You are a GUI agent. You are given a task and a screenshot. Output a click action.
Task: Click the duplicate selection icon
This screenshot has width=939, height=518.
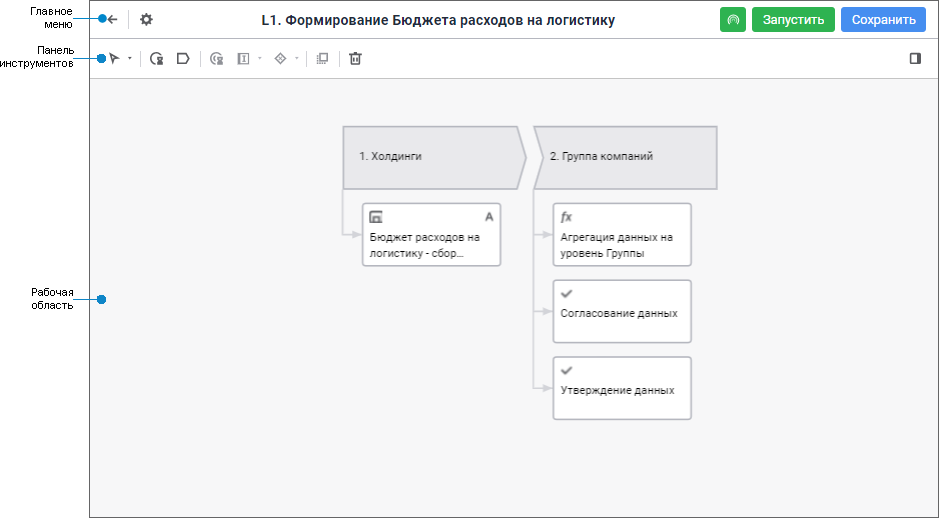[x=322, y=59]
